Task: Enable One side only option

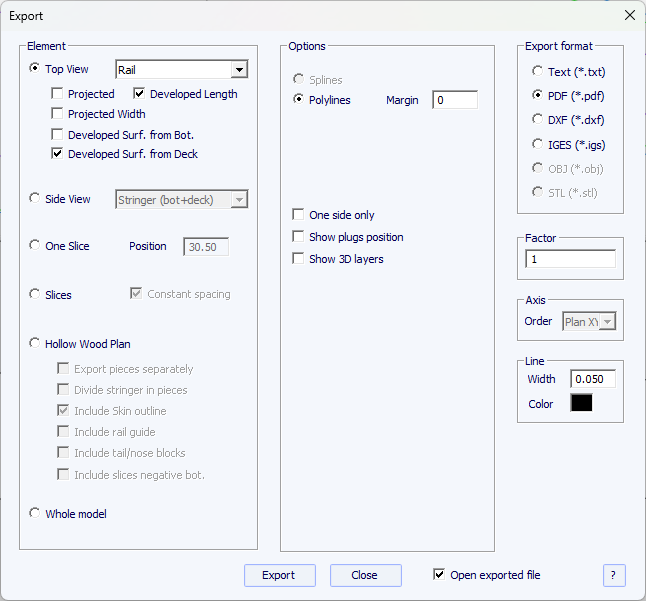Action: 298,215
